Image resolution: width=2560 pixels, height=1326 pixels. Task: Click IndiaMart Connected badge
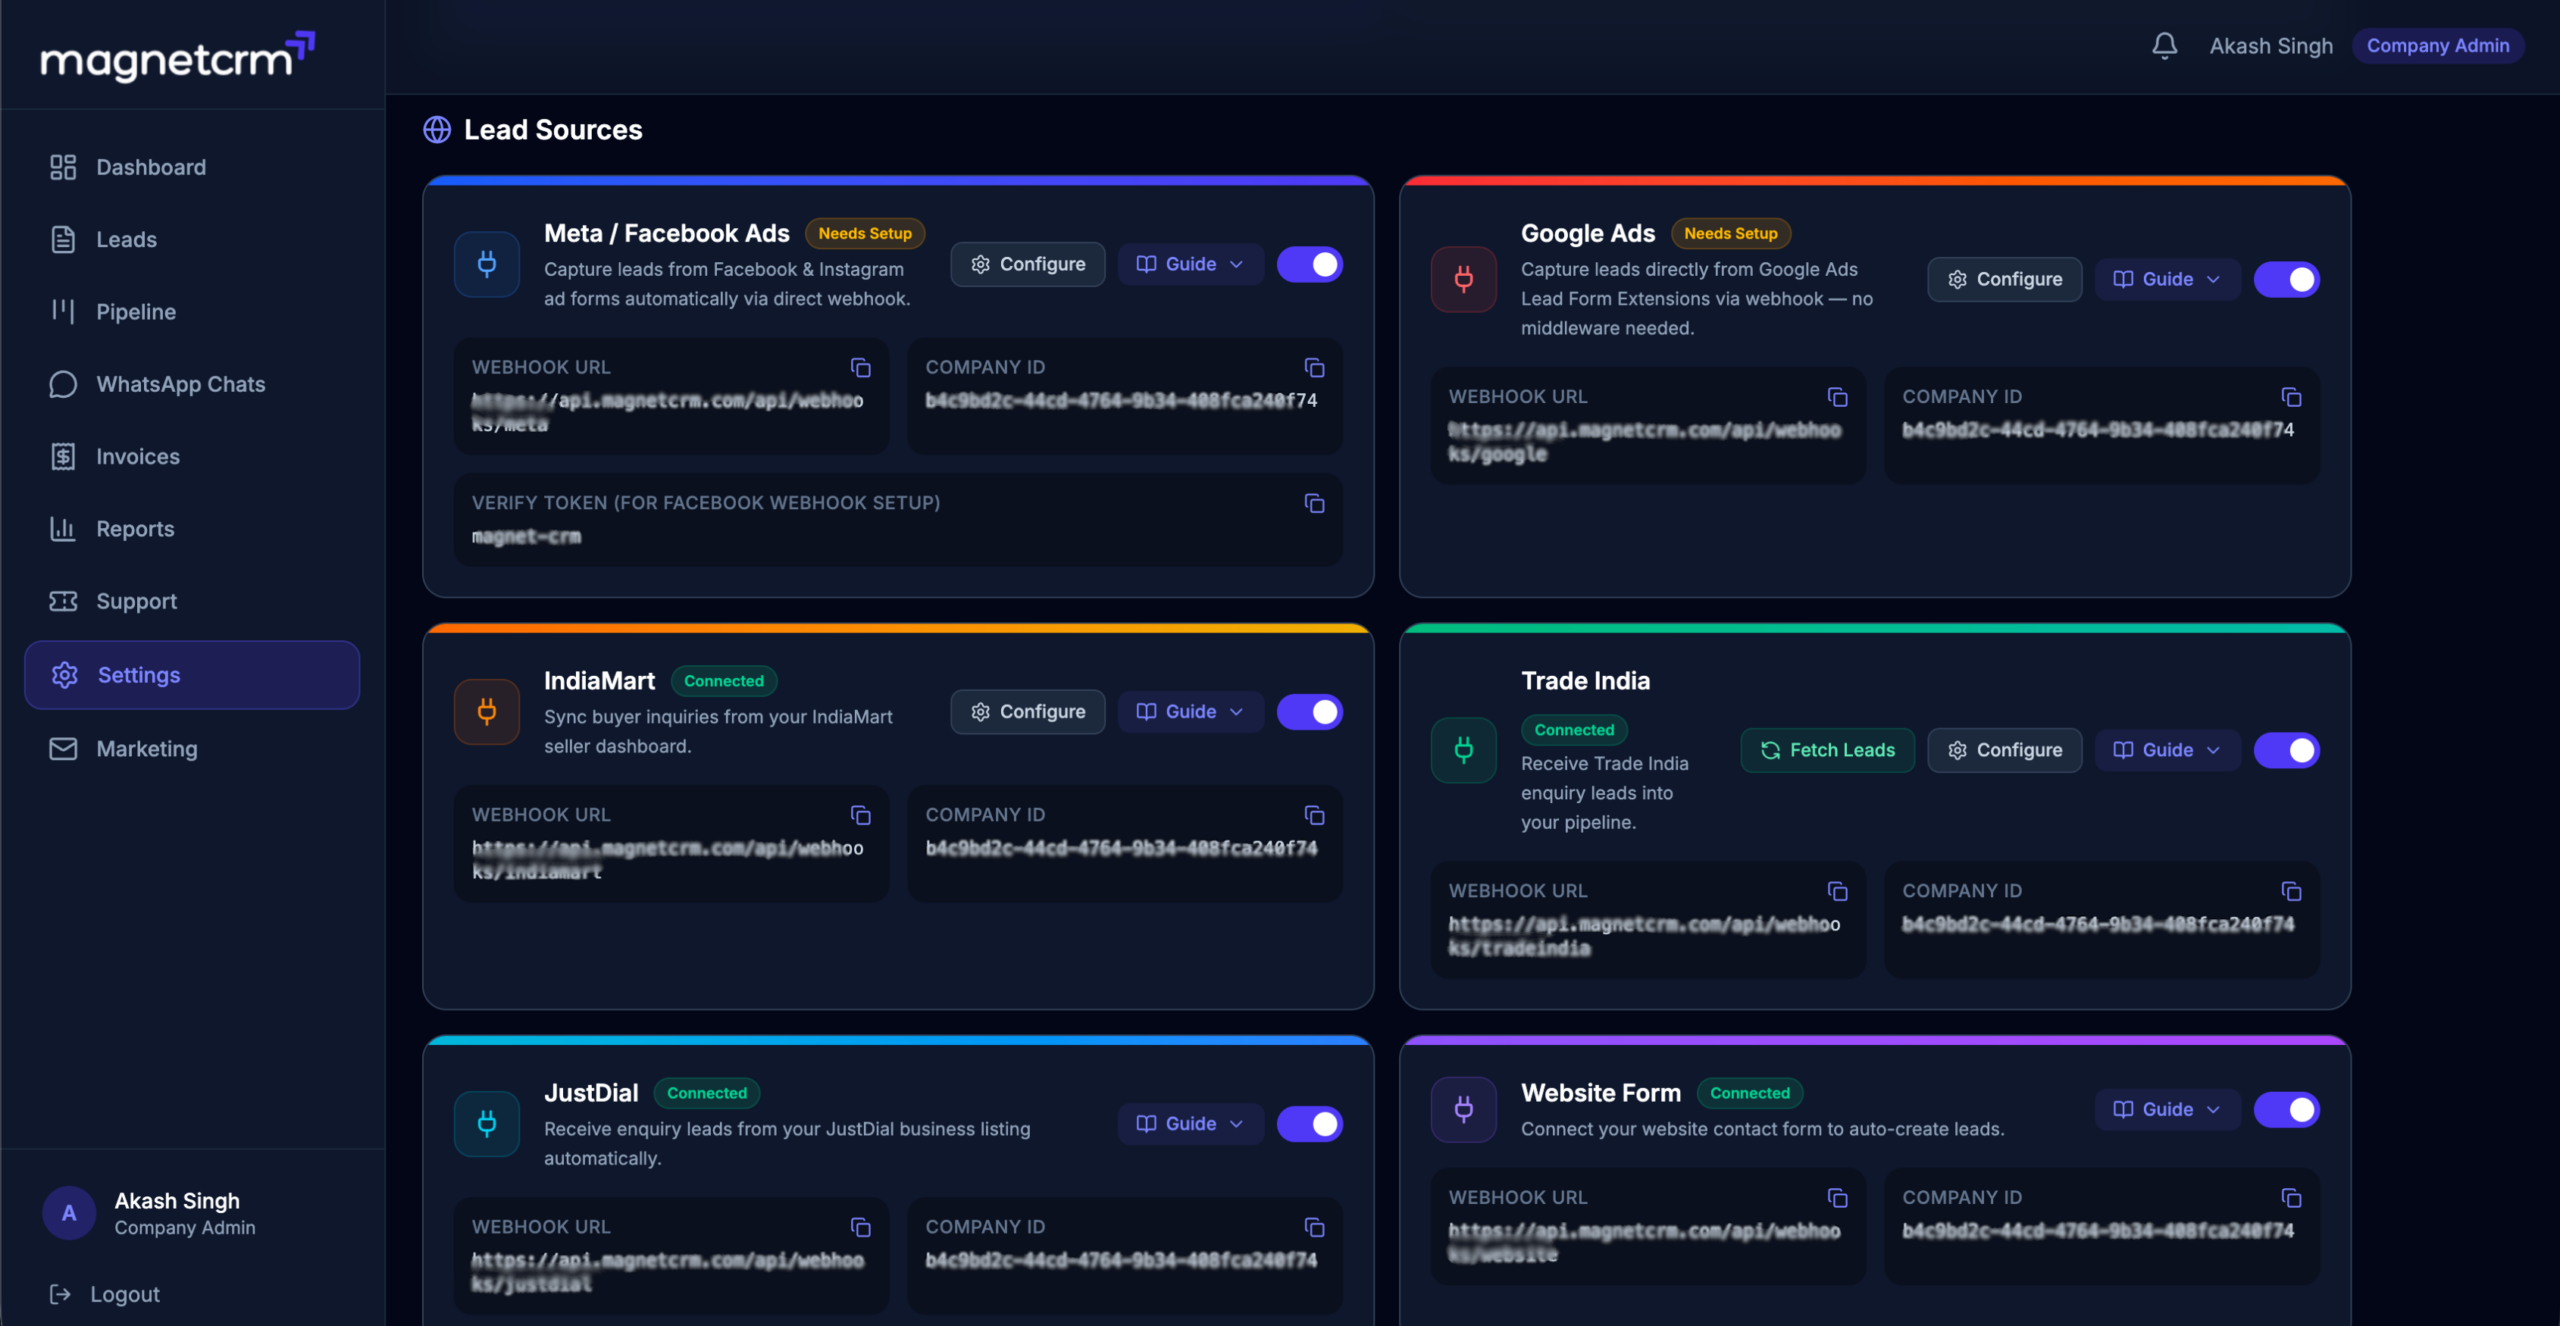[x=724, y=681]
